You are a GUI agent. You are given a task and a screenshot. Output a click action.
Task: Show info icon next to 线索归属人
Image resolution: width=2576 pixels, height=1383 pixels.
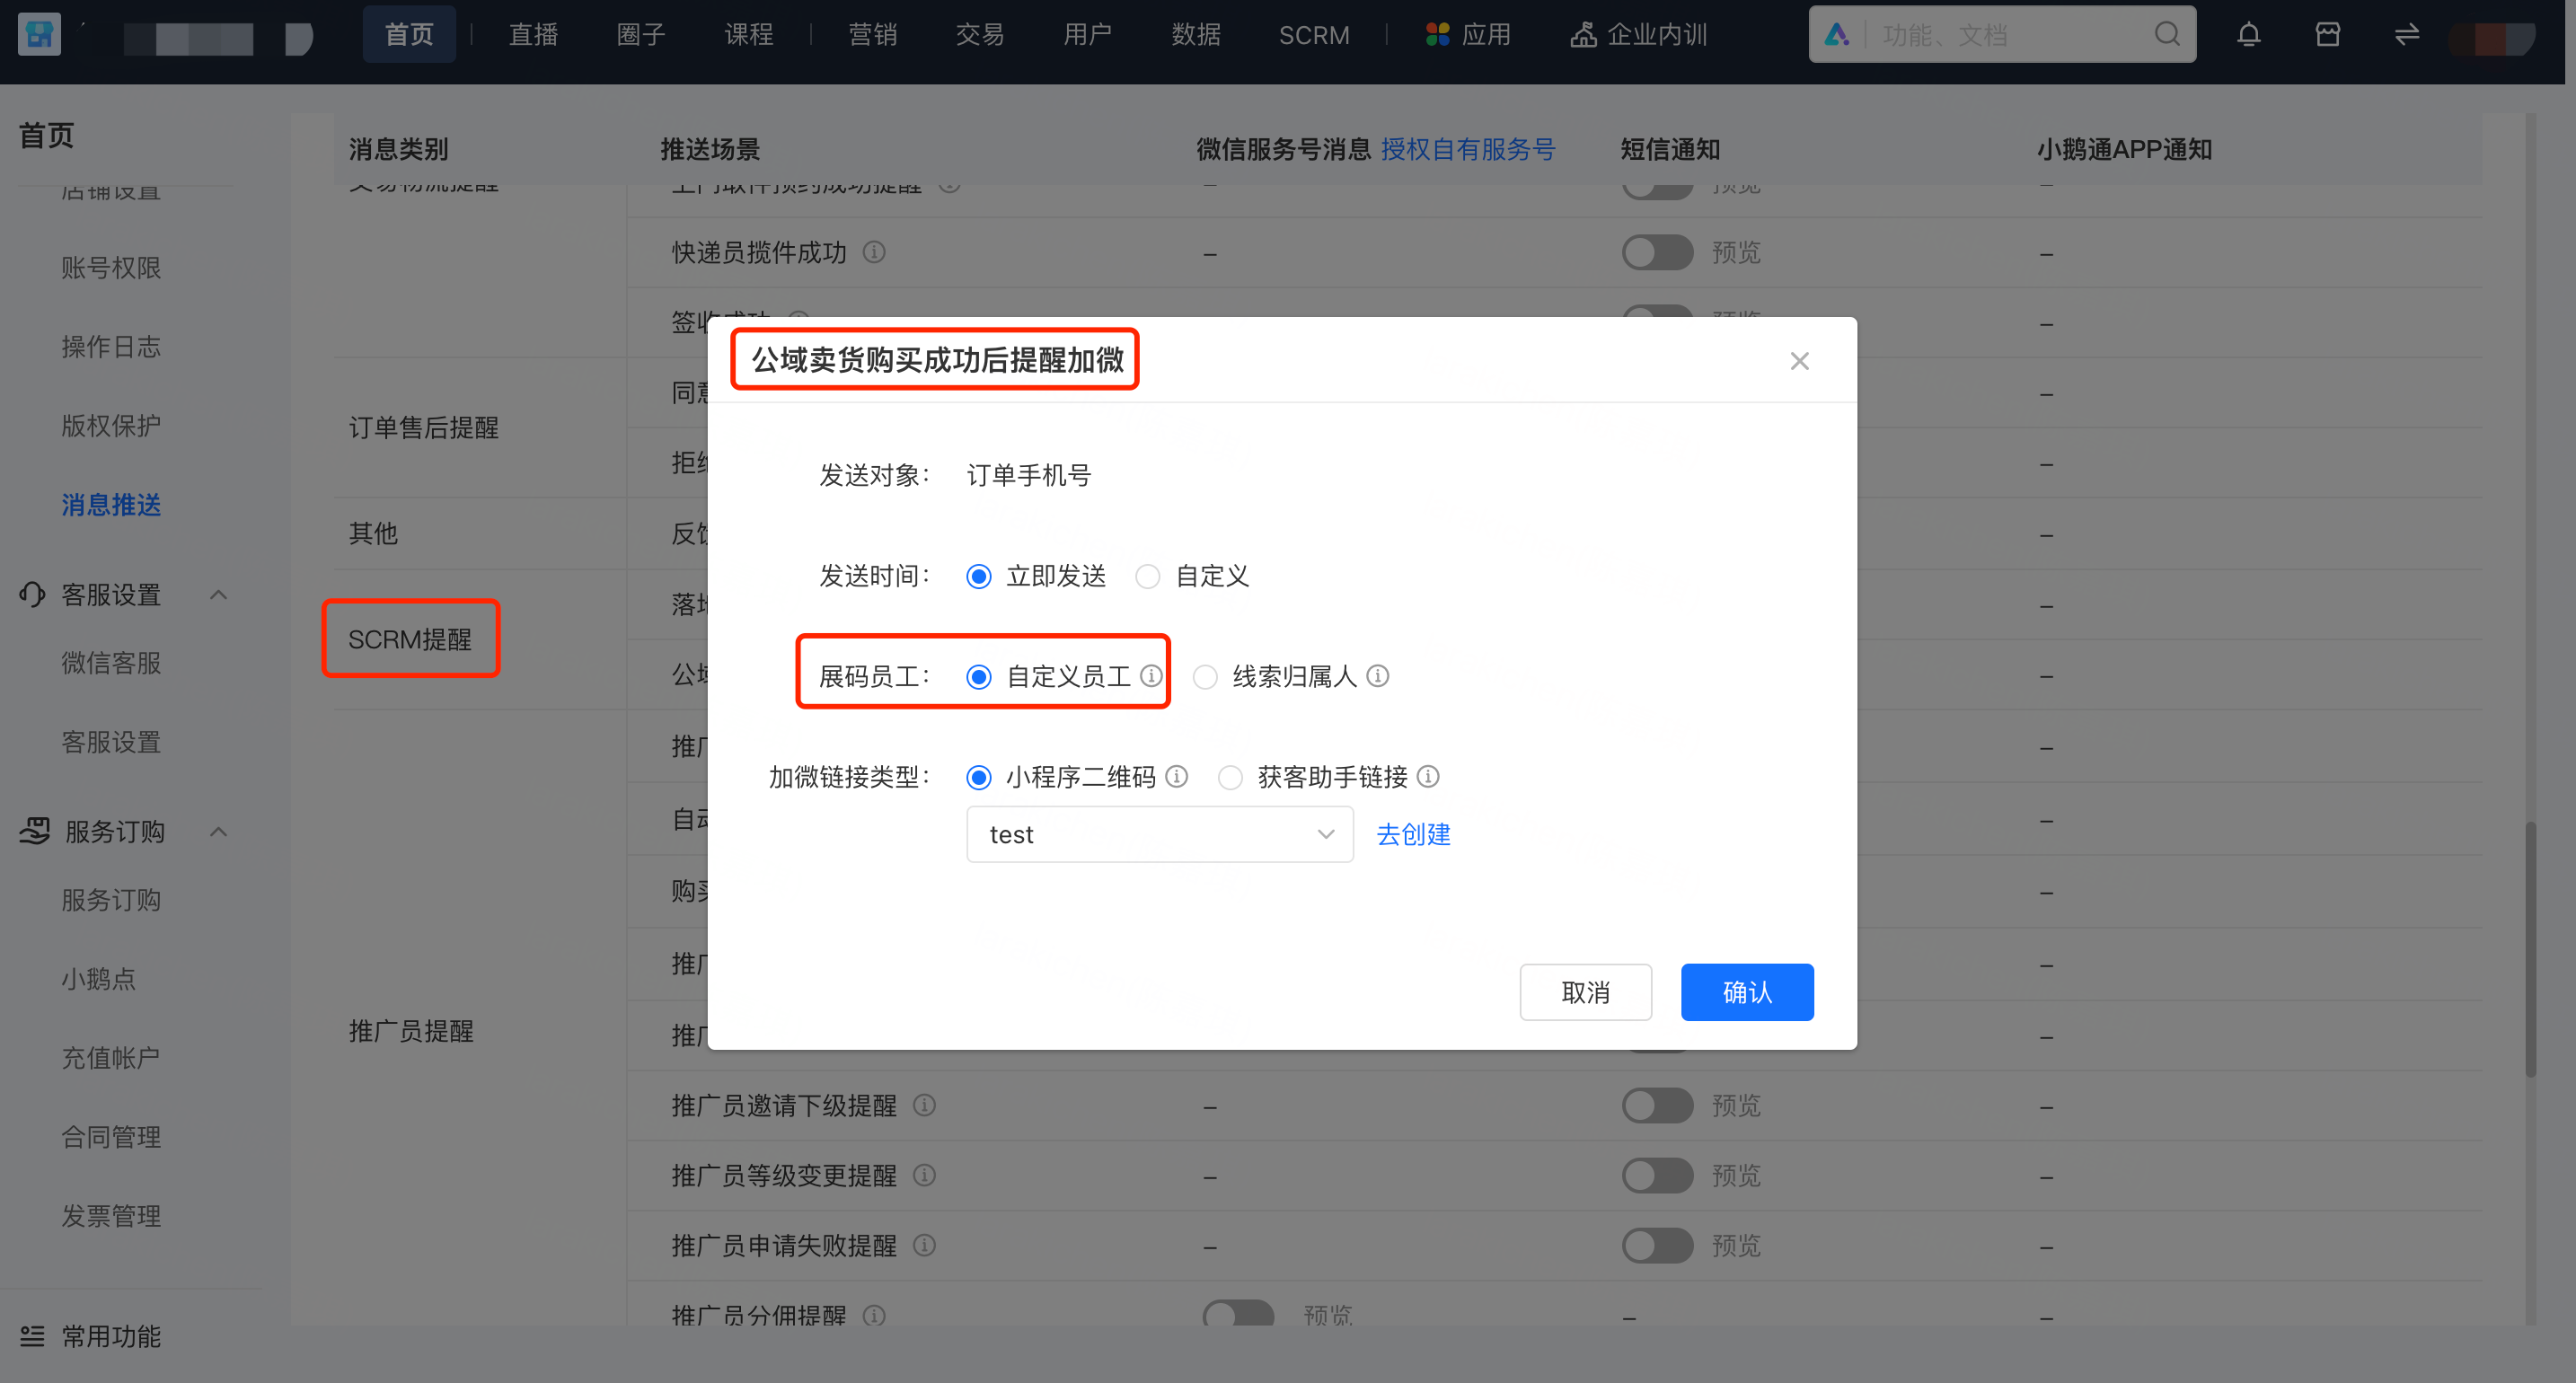point(1378,676)
